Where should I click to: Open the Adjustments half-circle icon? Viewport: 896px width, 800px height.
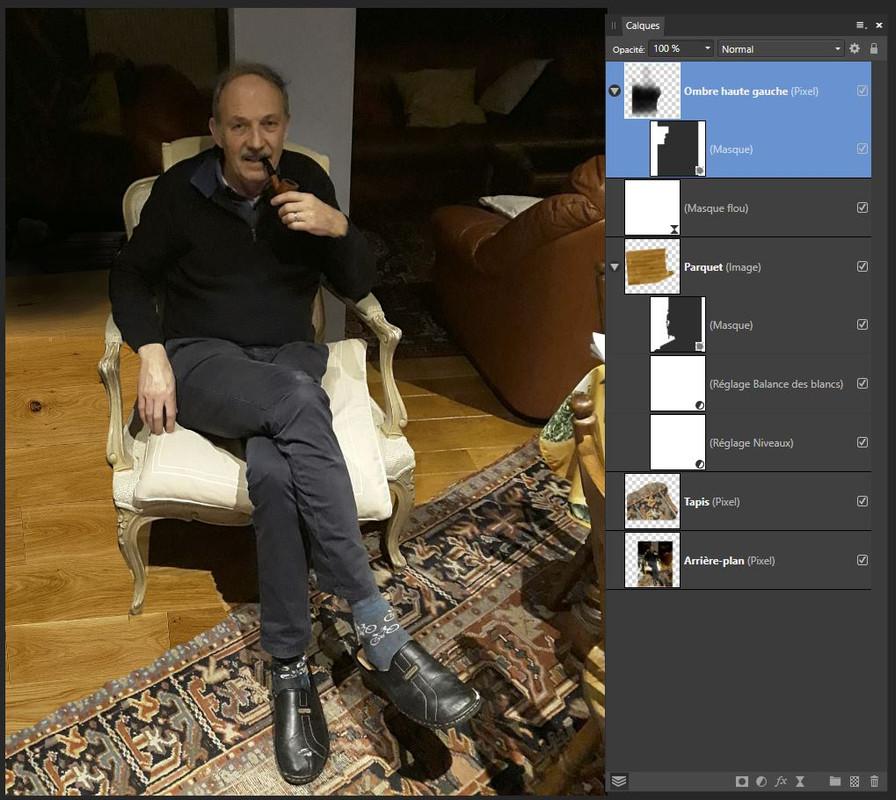tap(761, 781)
